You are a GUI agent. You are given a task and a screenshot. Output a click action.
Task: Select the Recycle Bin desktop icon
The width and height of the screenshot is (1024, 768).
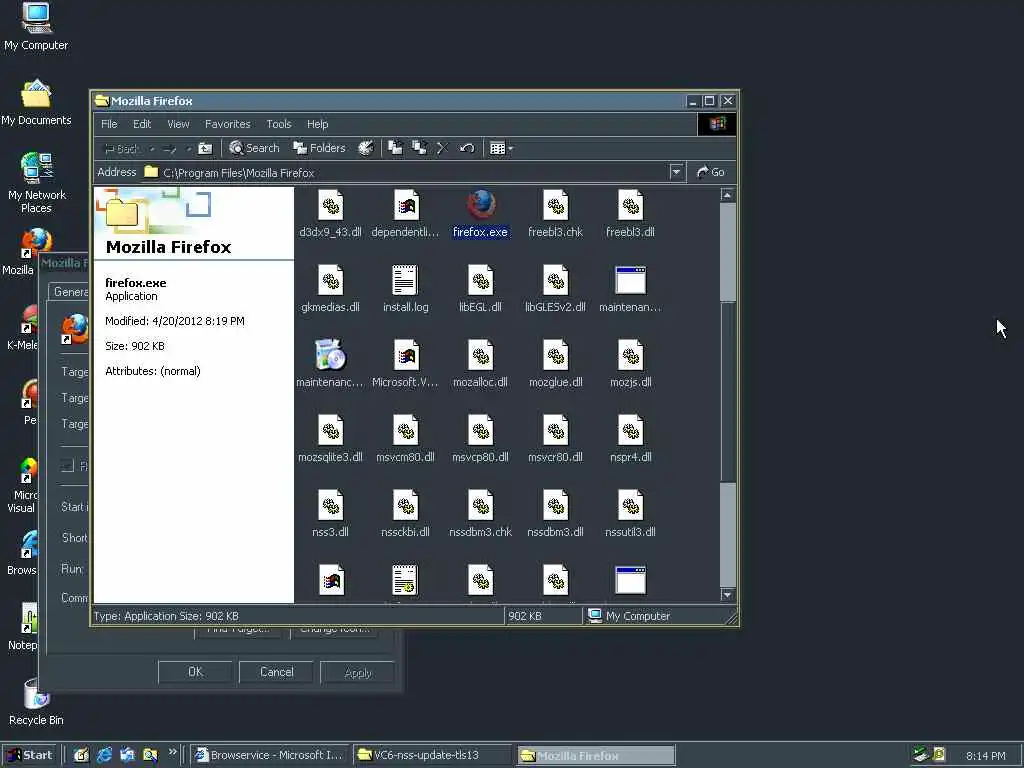pyautogui.click(x=36, y=703)
